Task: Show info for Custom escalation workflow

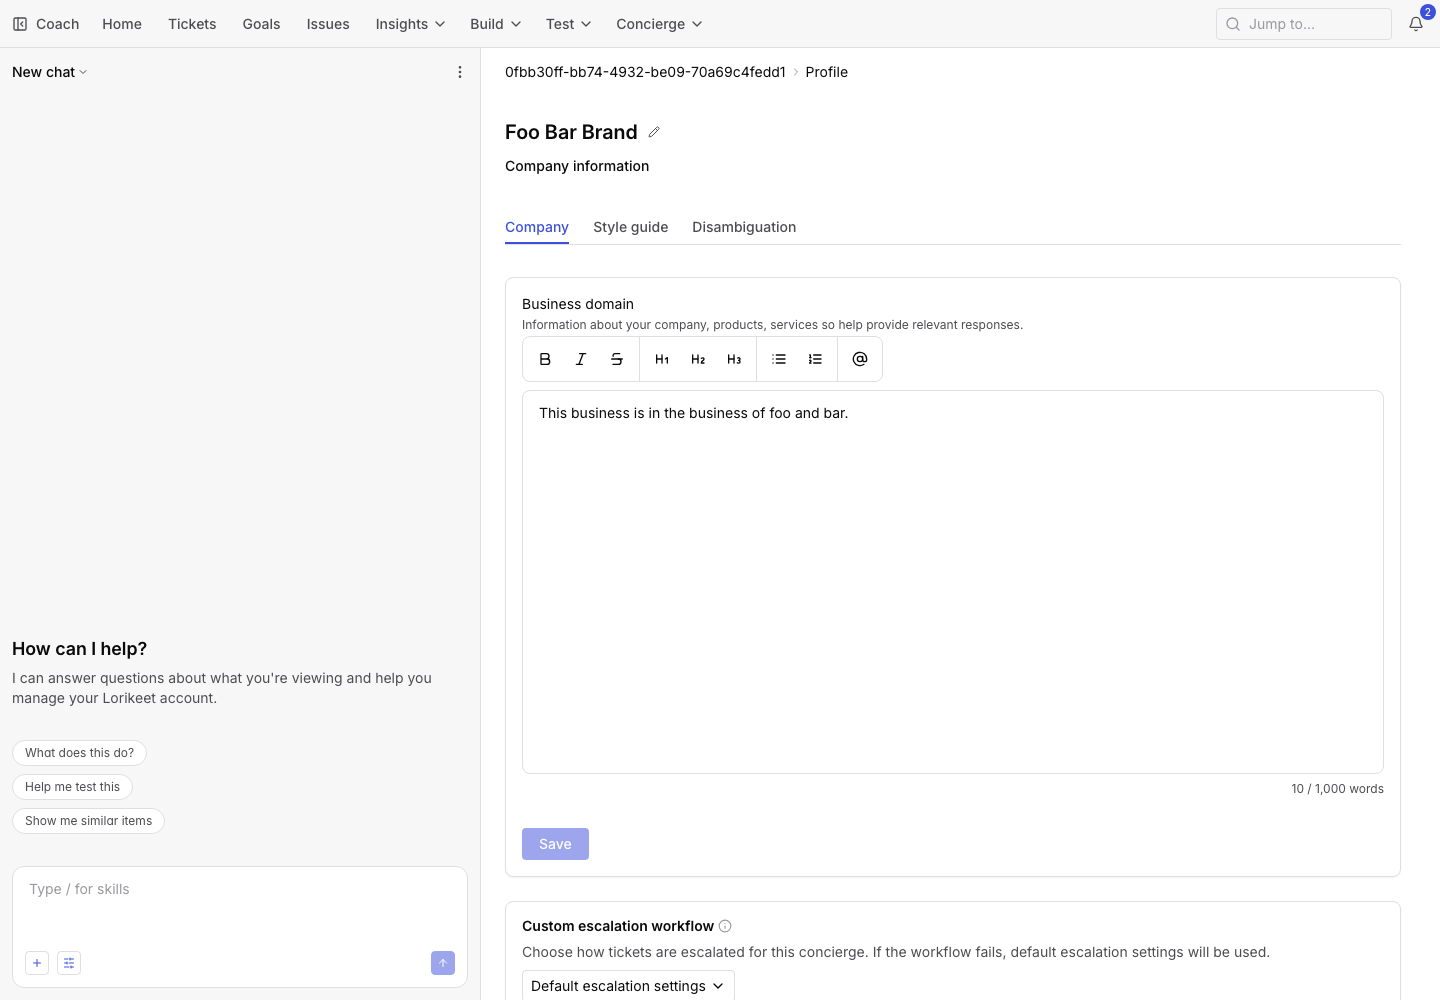Action: (x=725, y=926)
